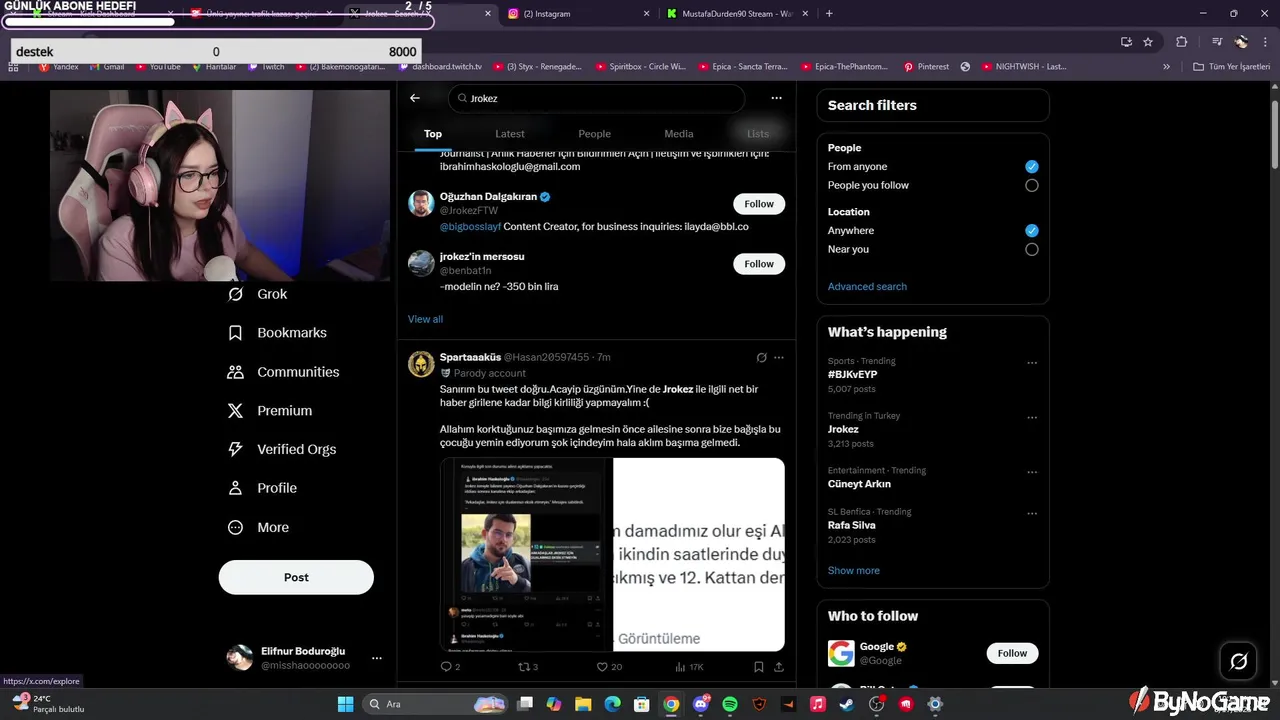This screenshot has width=1280, height=720.
Task: Open the 'Tüm Yer İşaretleri' bookmarks folder
Action: tap(1231, 67)
